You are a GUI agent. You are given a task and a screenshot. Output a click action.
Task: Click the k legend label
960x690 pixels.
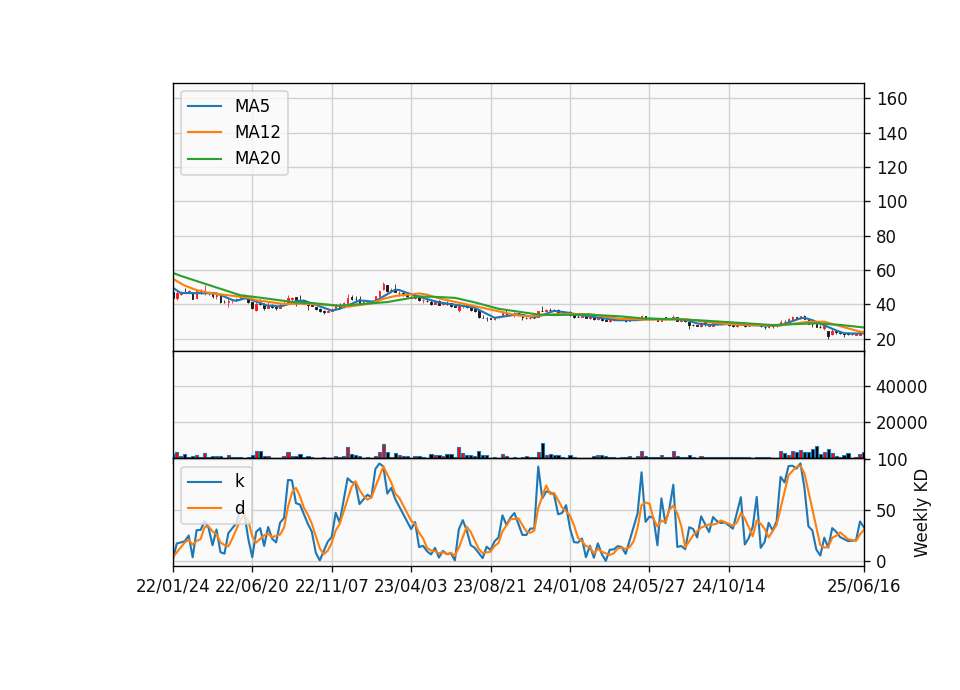point(239,481)
